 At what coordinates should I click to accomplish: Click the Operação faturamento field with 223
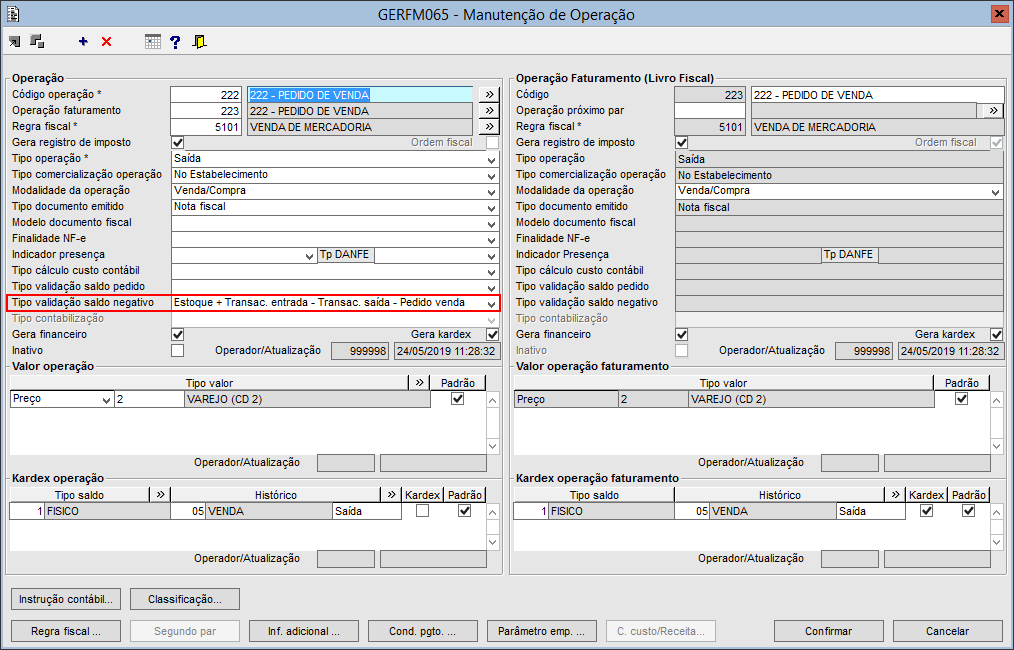point(206,111)
